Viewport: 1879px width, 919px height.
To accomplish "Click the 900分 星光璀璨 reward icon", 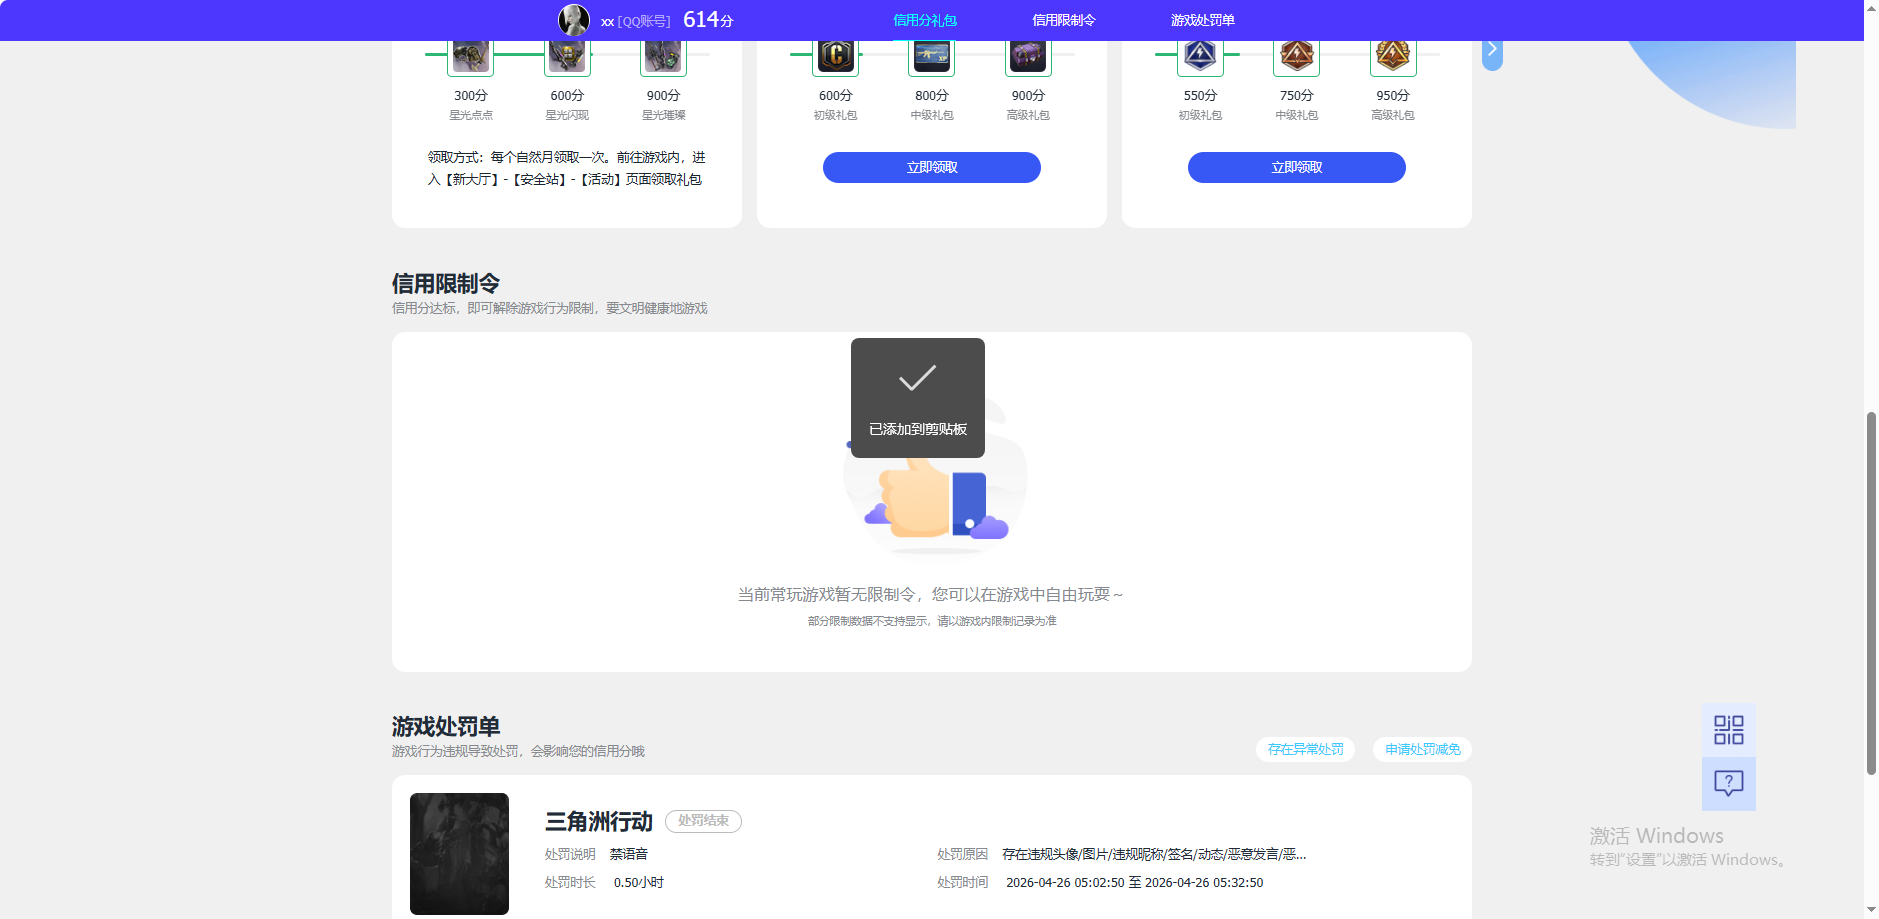I will 663,57.
